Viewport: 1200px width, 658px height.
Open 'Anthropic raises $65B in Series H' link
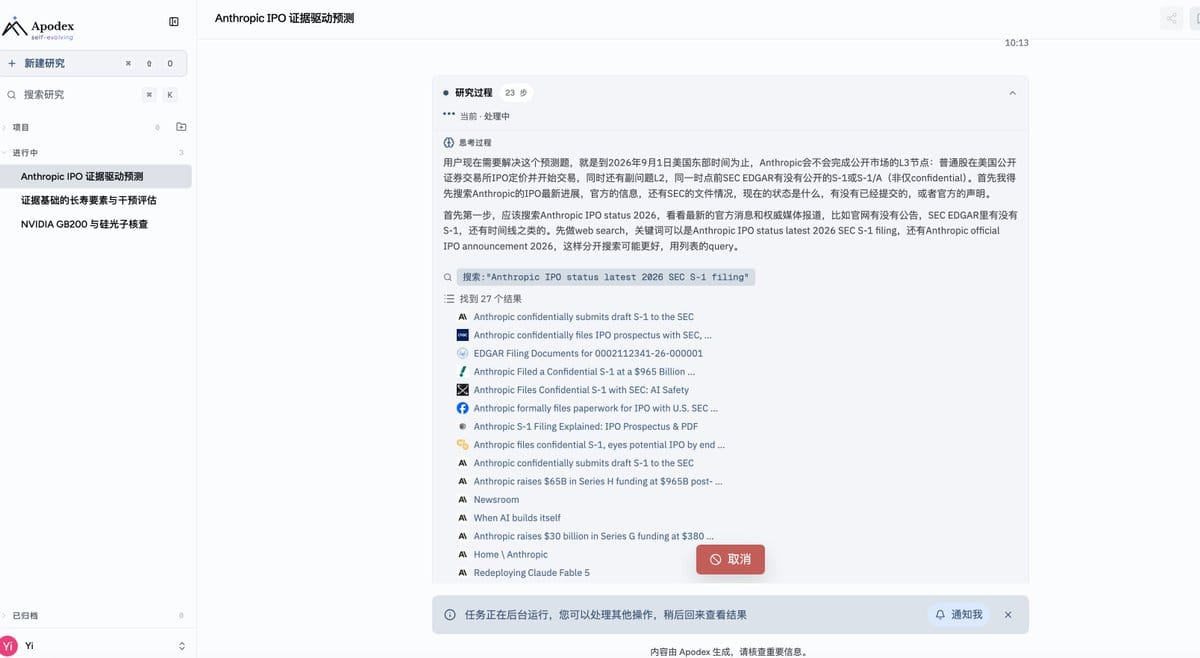[598, 481]
